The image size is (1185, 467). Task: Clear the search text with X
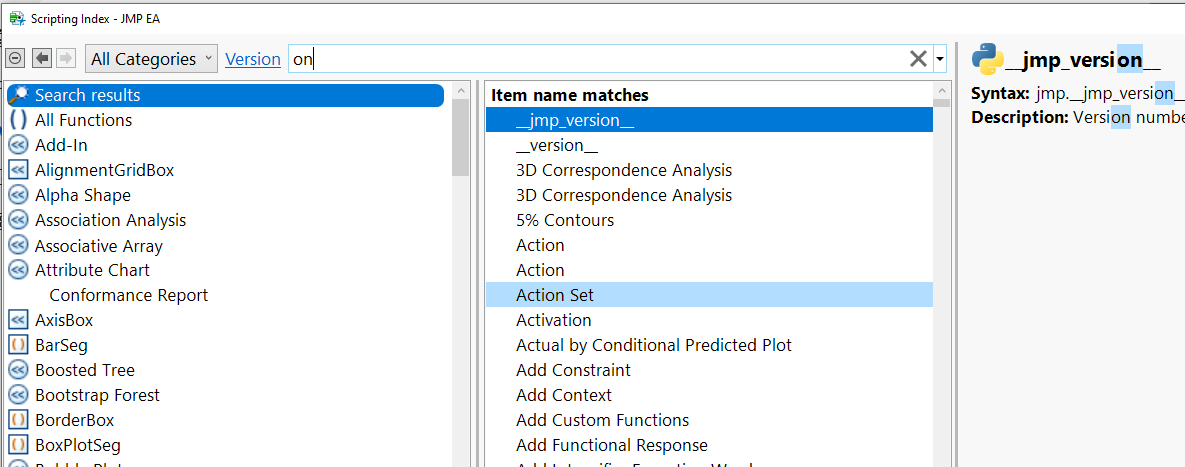pyautogui.click(x=918, y=59)
